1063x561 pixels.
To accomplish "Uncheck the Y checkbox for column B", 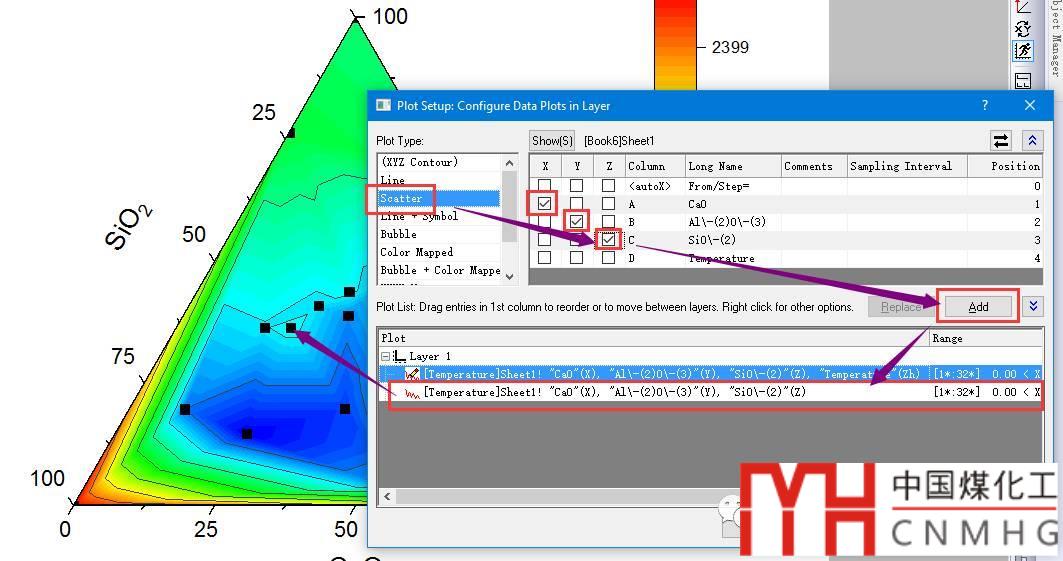I will coord(576,221).
